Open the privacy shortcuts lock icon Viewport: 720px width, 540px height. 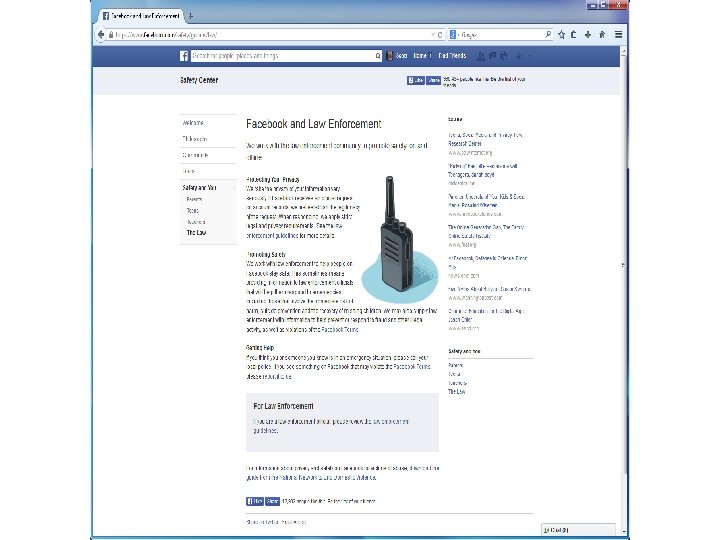point(519,56)
